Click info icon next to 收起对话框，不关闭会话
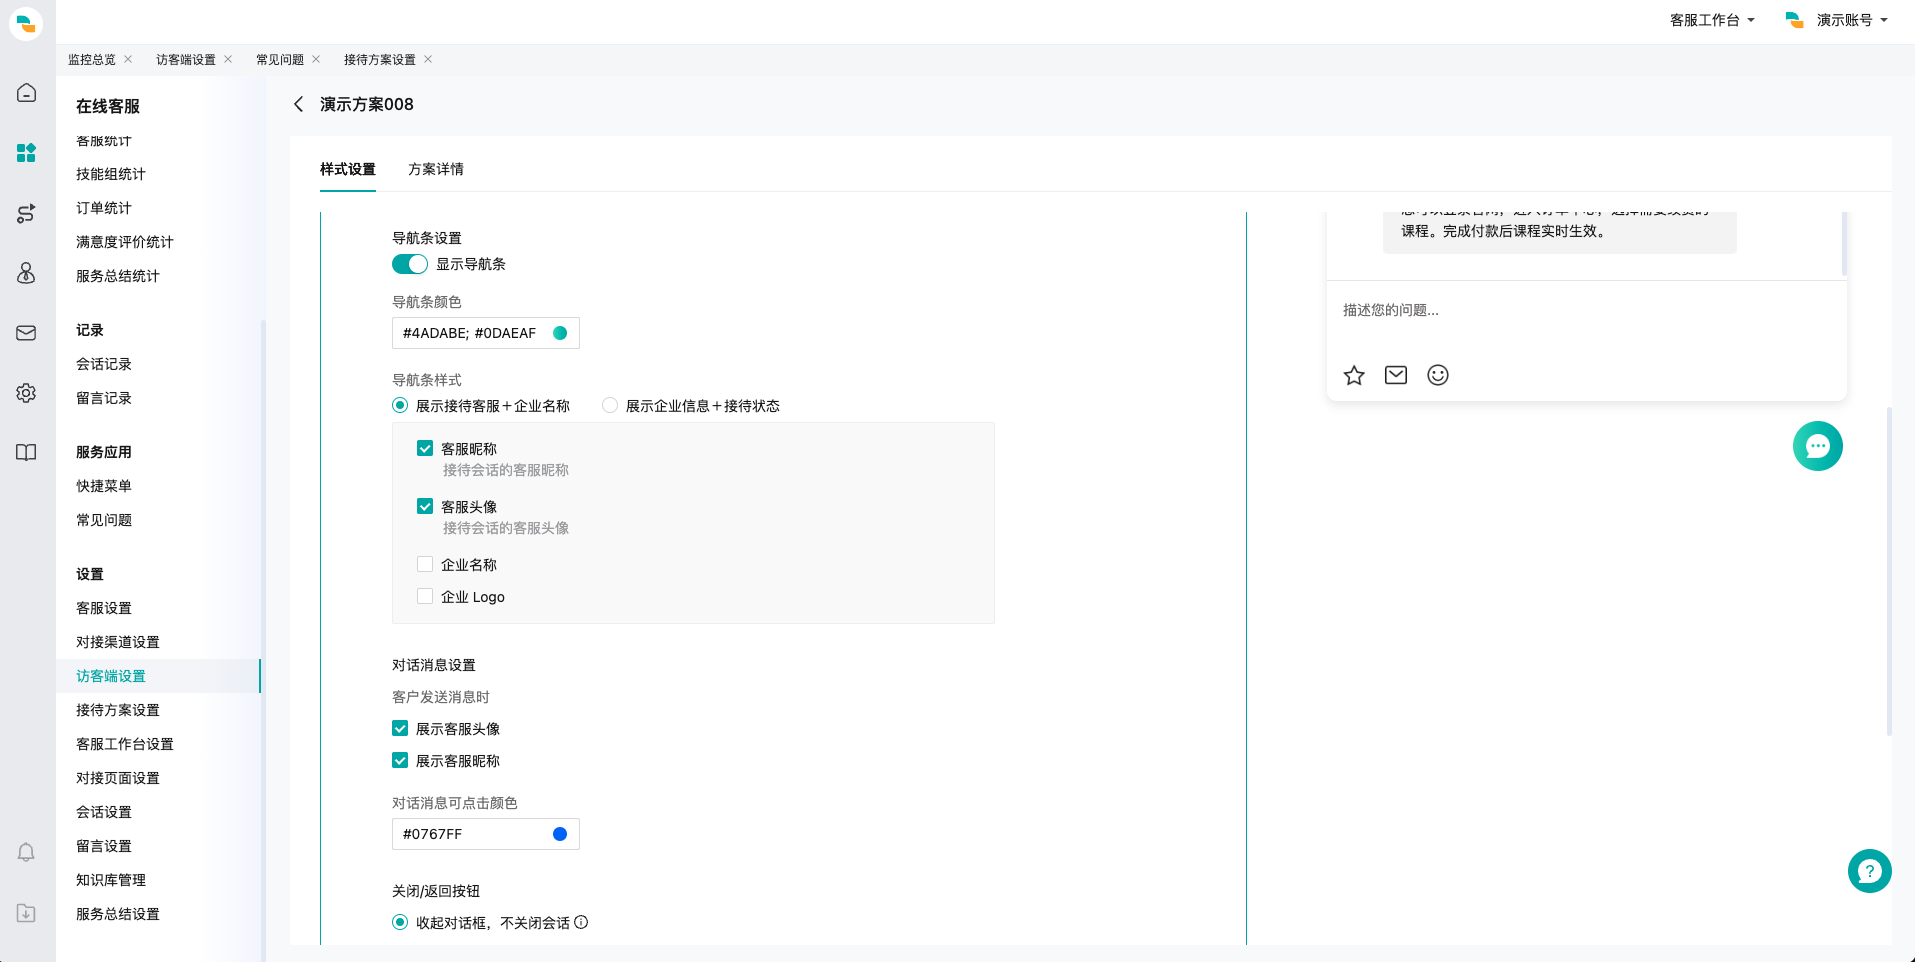Screen dimensions: 1915x962 pos(581,922)
